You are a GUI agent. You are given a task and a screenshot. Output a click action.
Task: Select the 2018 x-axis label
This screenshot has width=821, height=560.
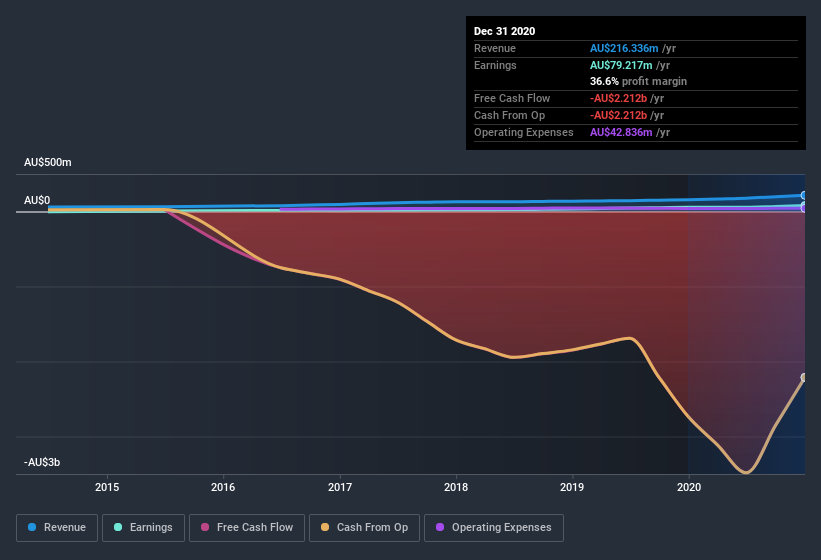coord(456,487)
